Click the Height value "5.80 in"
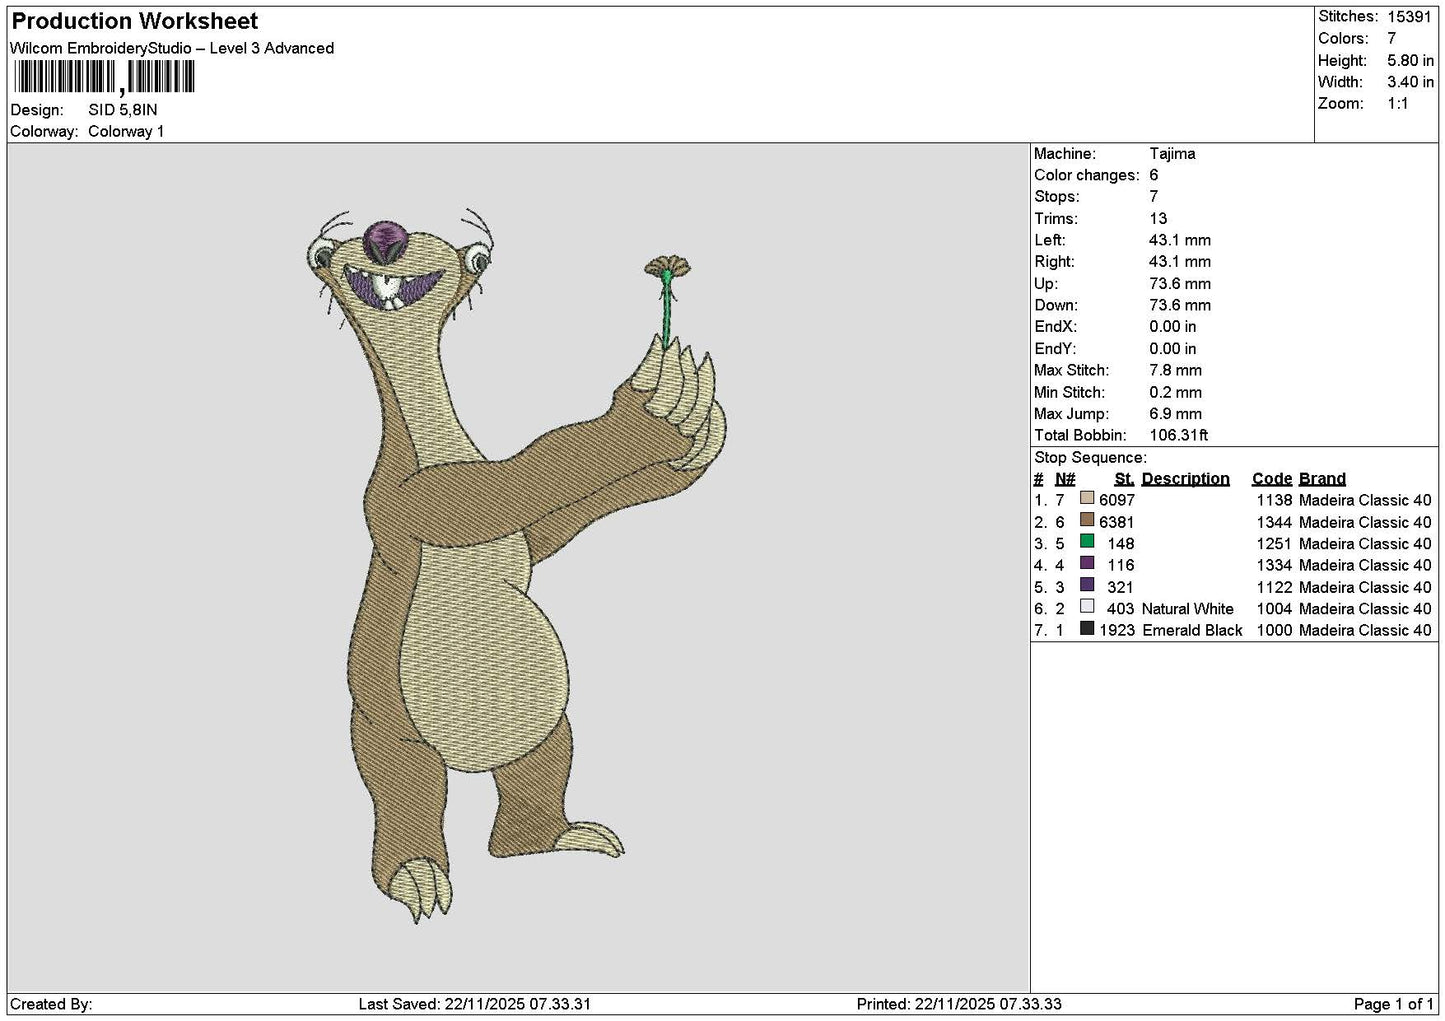Image resolution: width=1445 pixels, height=1021 pixels. coord(1411,61)
